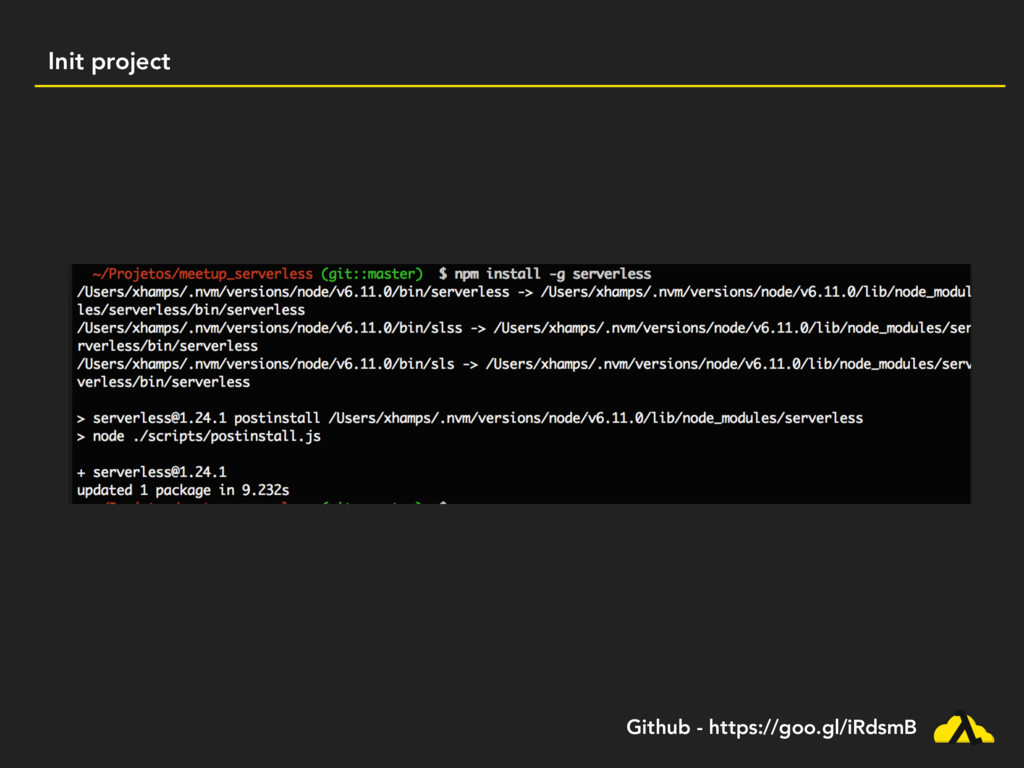Open the goo.gl/iRdsmB Github link

(x=812, y=727)
